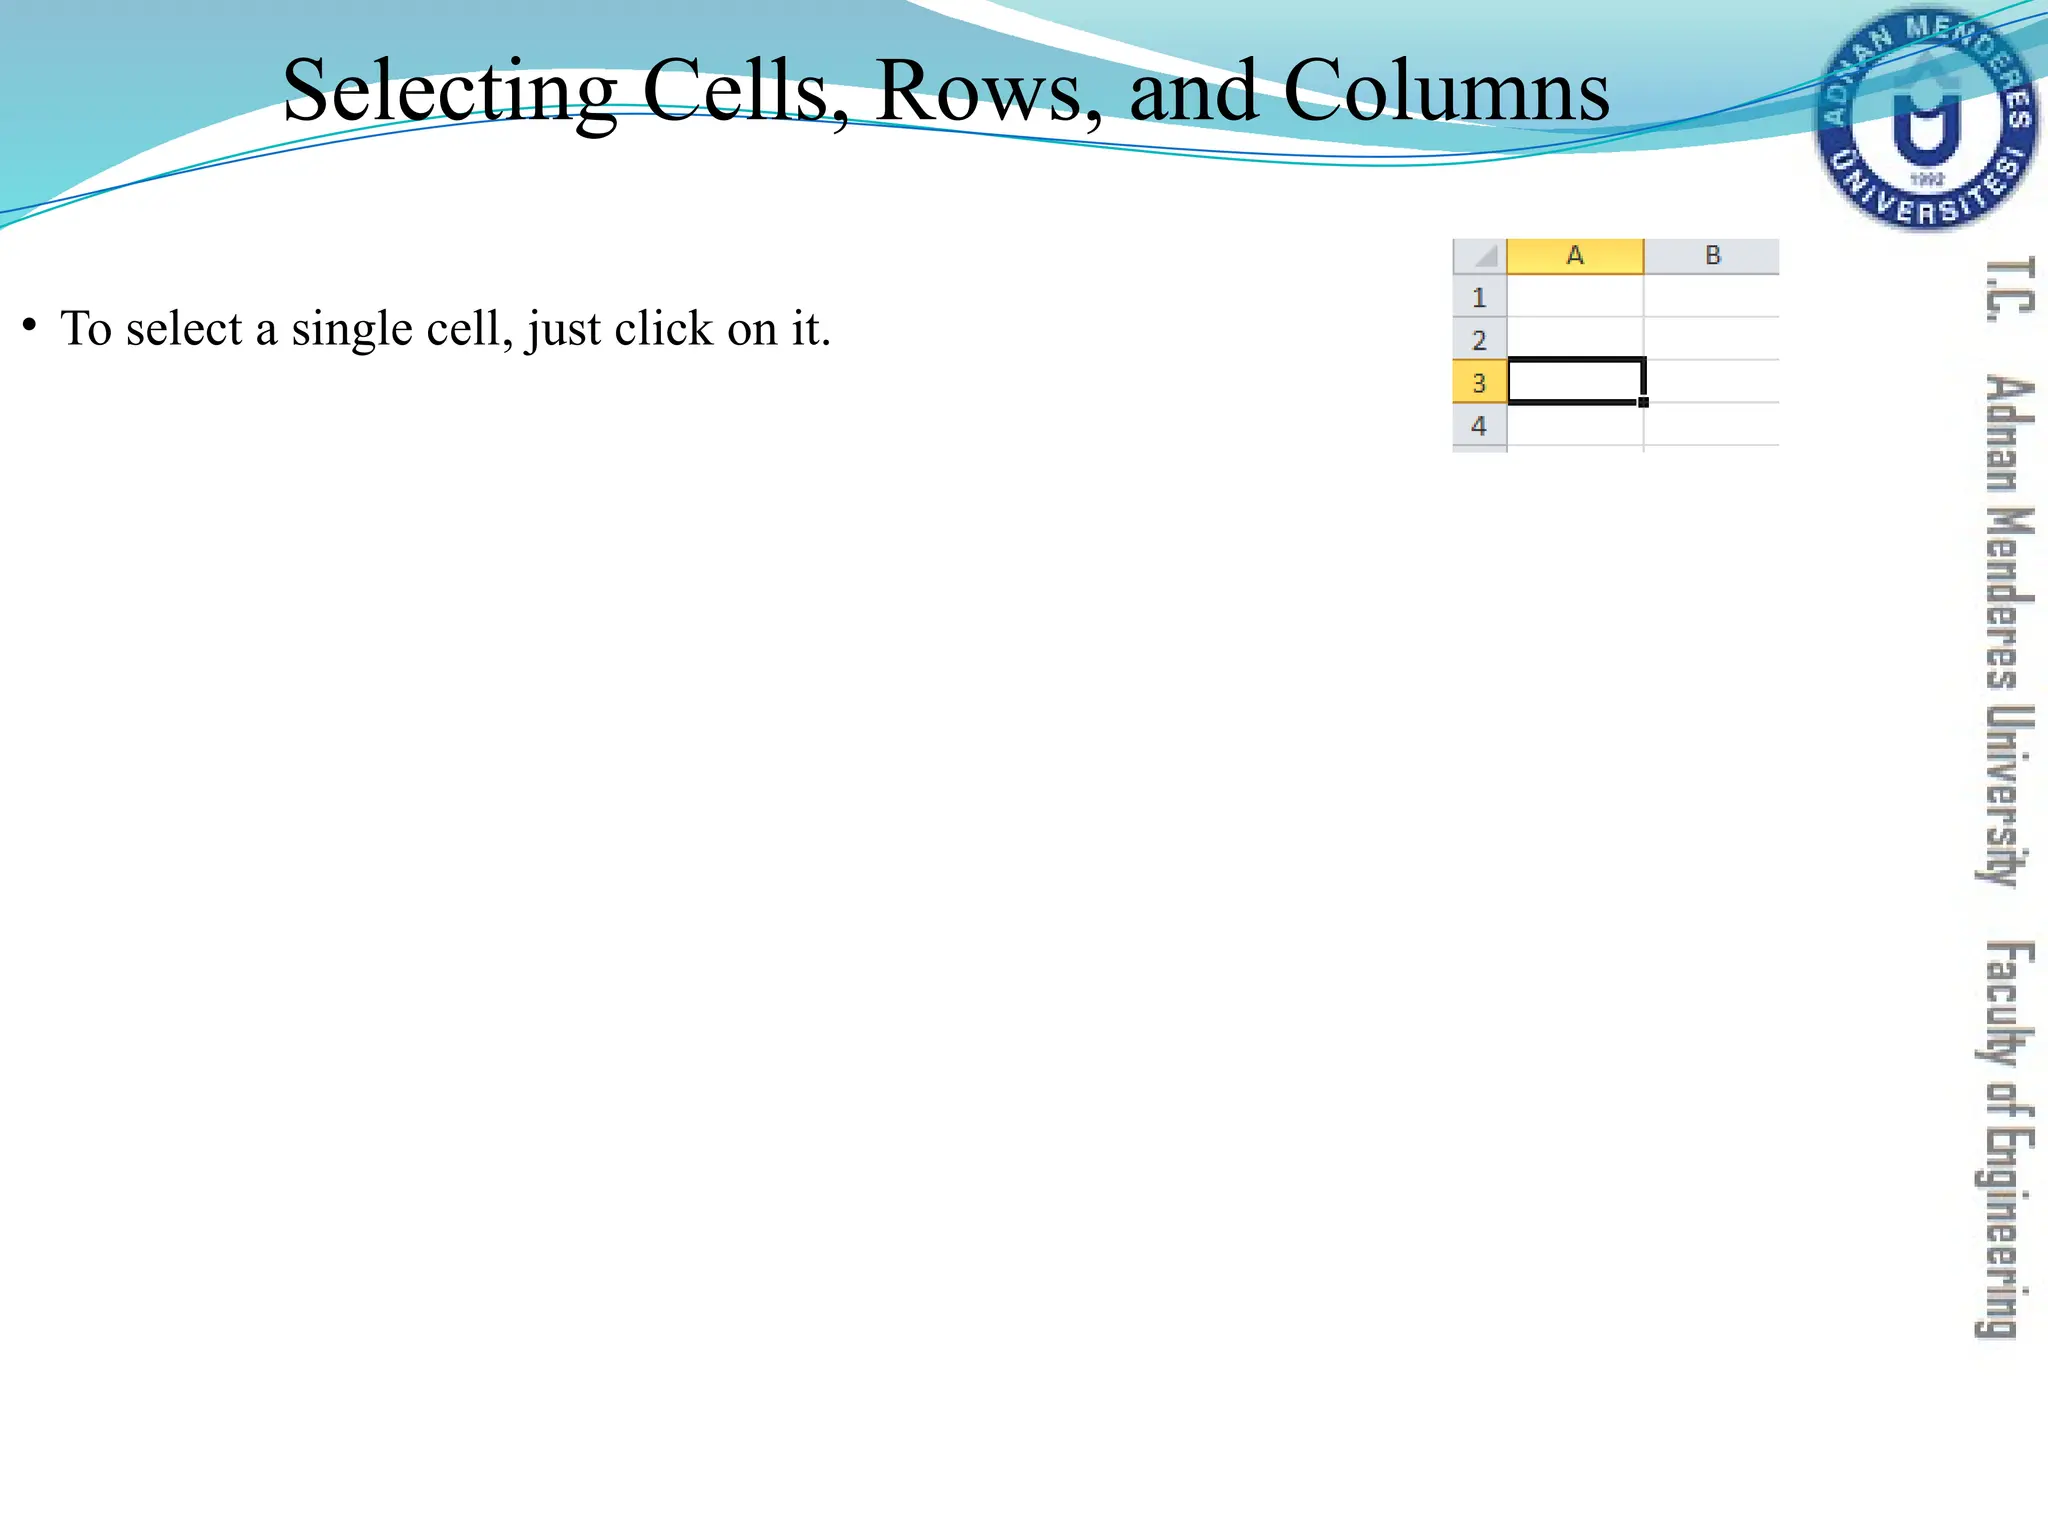Click the Adnan Menderes Üniversitesi logo
Image resolution: width=2048 pixels, height=1536 pixels.
pos(1927,118)
